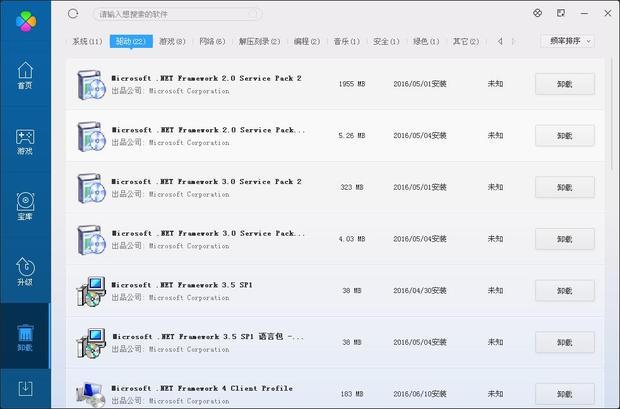The height and width of the screenshot is (409, 620).
Task: Select title Microsoft .NET Framework 3.5 SP1
Action: pos(182,285)
